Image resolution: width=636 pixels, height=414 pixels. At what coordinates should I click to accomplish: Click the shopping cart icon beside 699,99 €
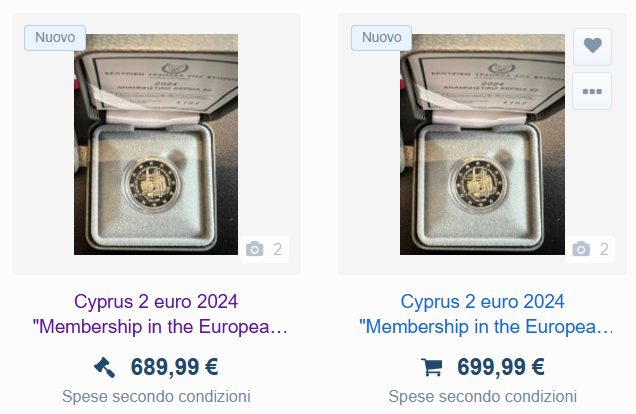(x=432, y=366)
